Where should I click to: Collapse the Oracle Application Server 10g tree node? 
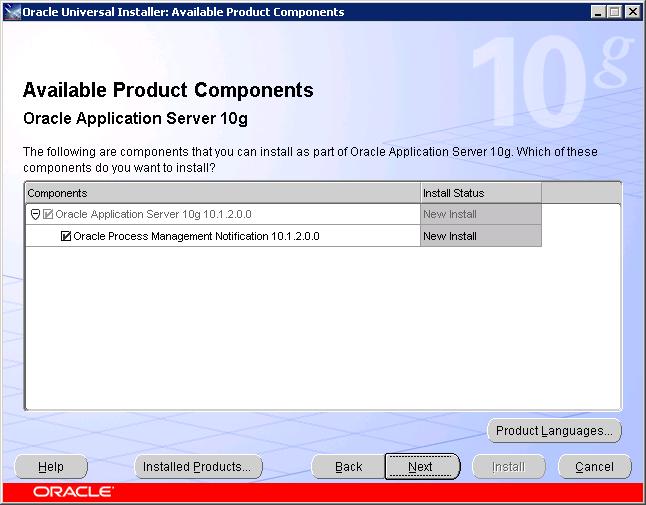(35, 214)
